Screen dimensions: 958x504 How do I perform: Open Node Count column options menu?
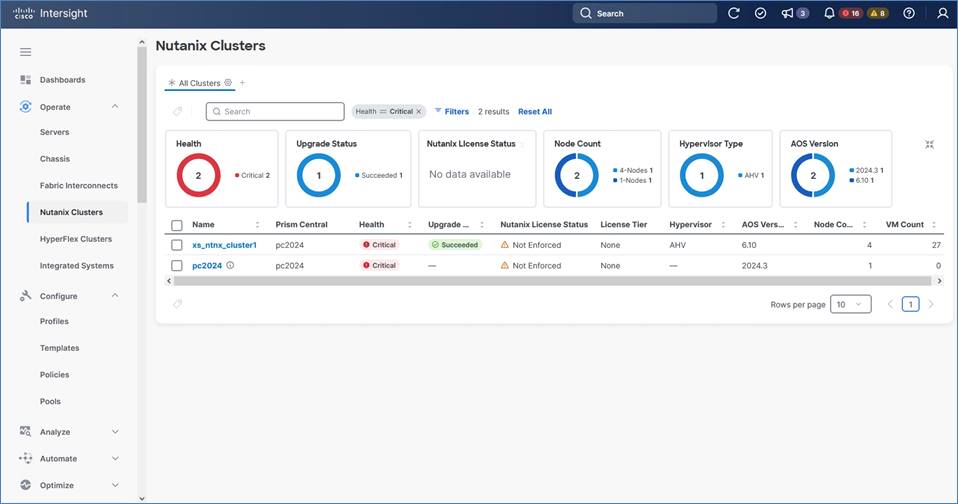coord(865,225)
